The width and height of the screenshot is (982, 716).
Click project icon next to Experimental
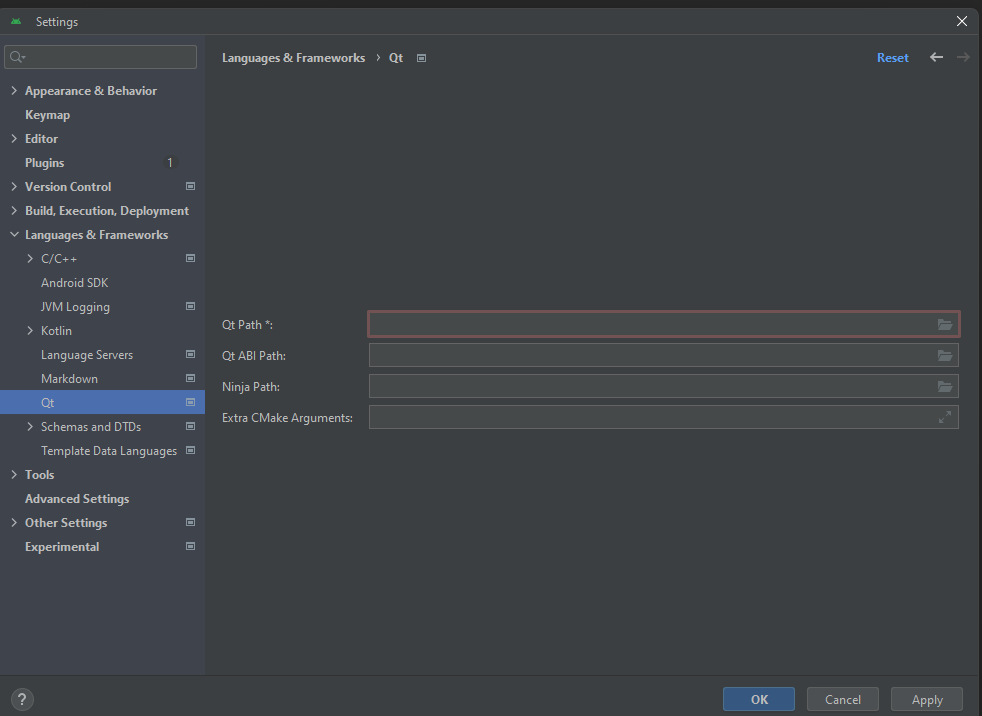(x=190, y=546)
